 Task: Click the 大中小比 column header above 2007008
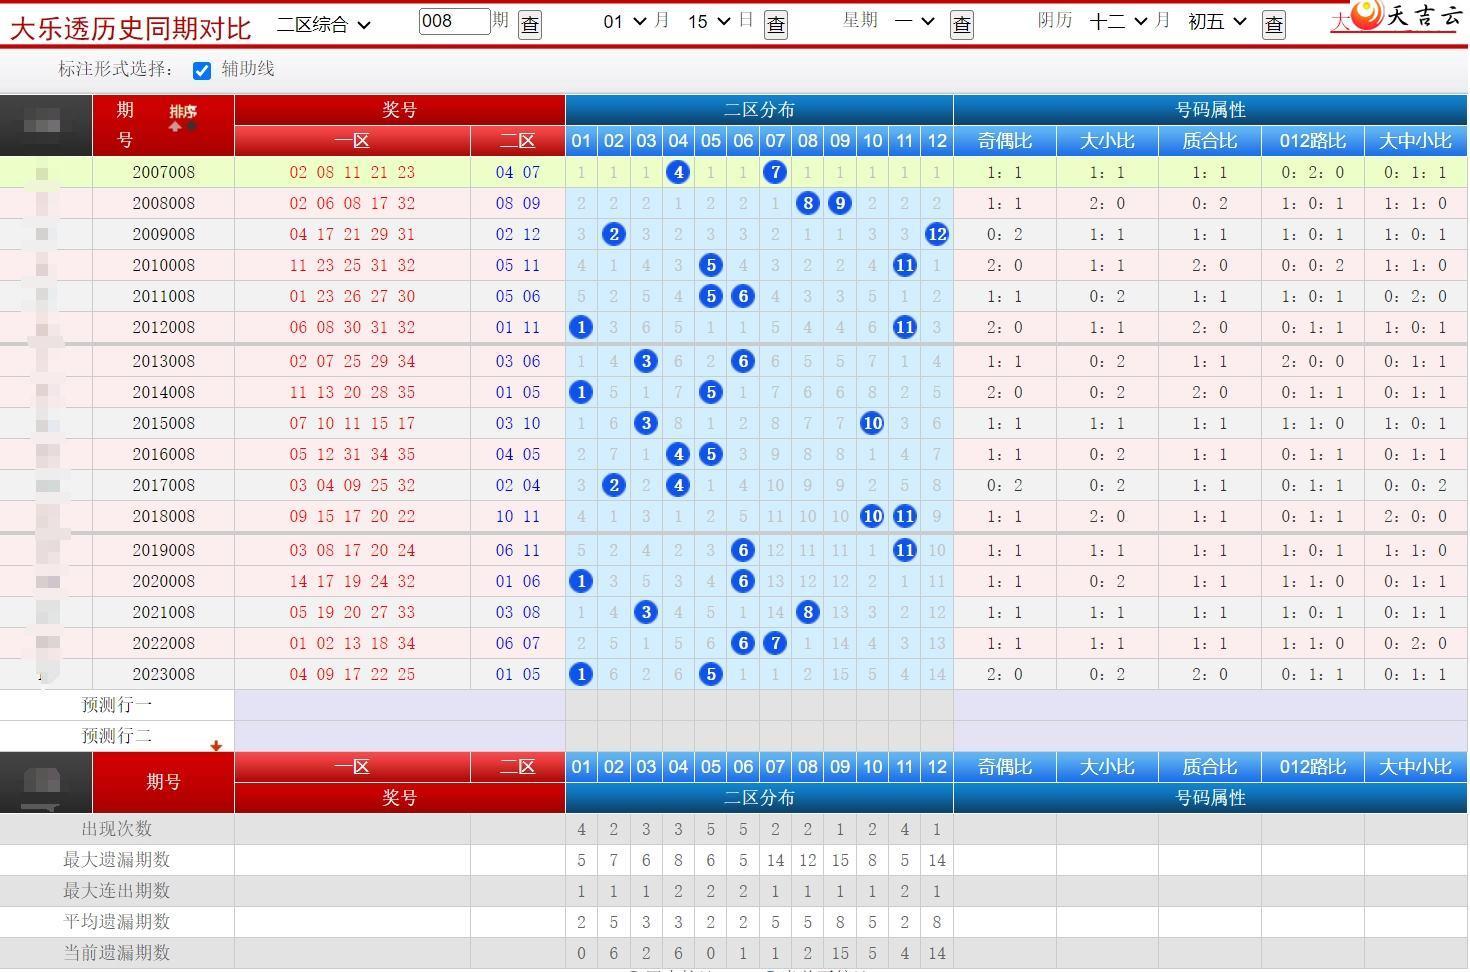(1415, 141)
